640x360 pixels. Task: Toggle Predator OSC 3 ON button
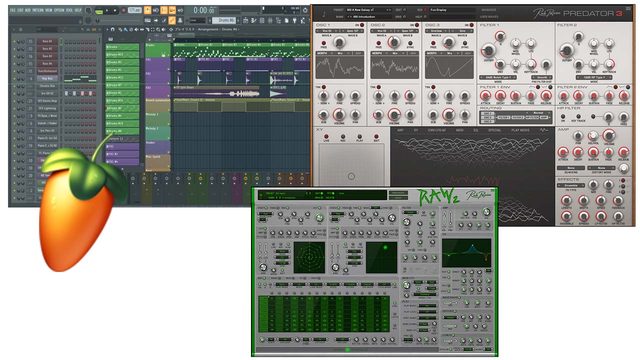tap(471, 25)
